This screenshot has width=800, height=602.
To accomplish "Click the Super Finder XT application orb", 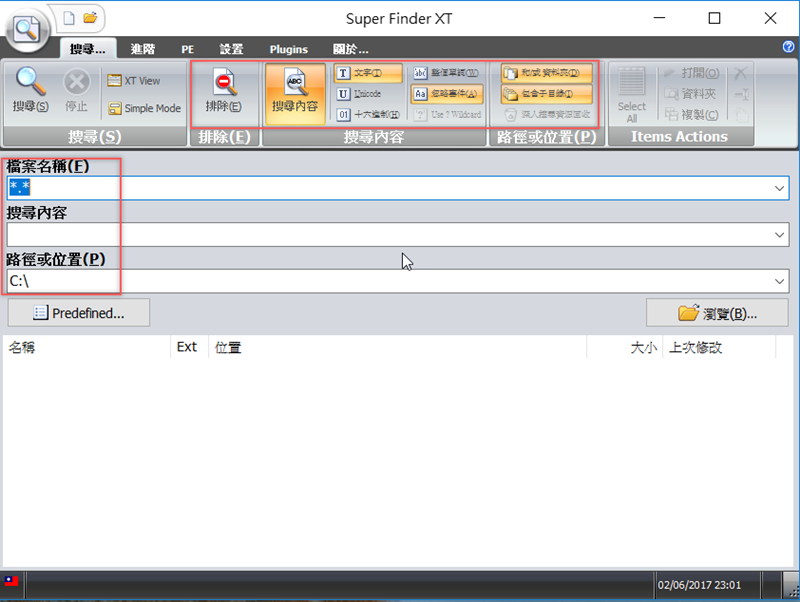I will tap(27, 30).
